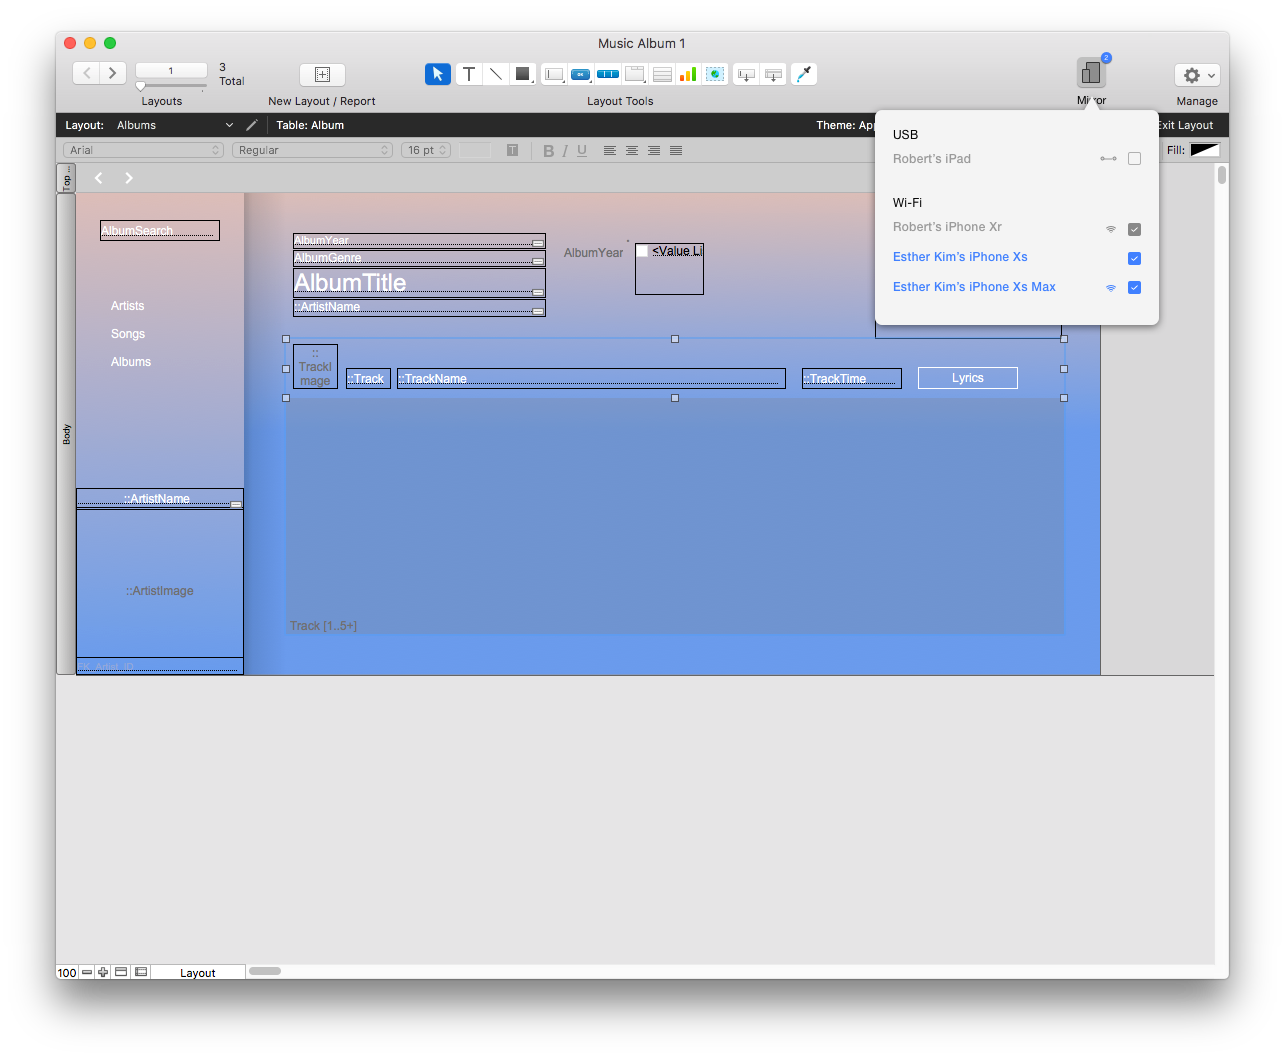This screenshot has height=1059, width=1285.
Task: Click the Songs navigation item
Action: coord(128,334)
